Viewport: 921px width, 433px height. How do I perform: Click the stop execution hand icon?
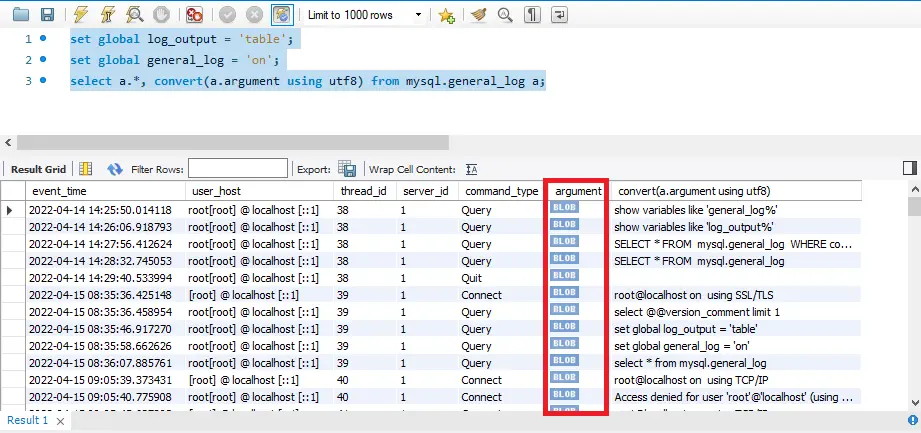tap(161, 15)
